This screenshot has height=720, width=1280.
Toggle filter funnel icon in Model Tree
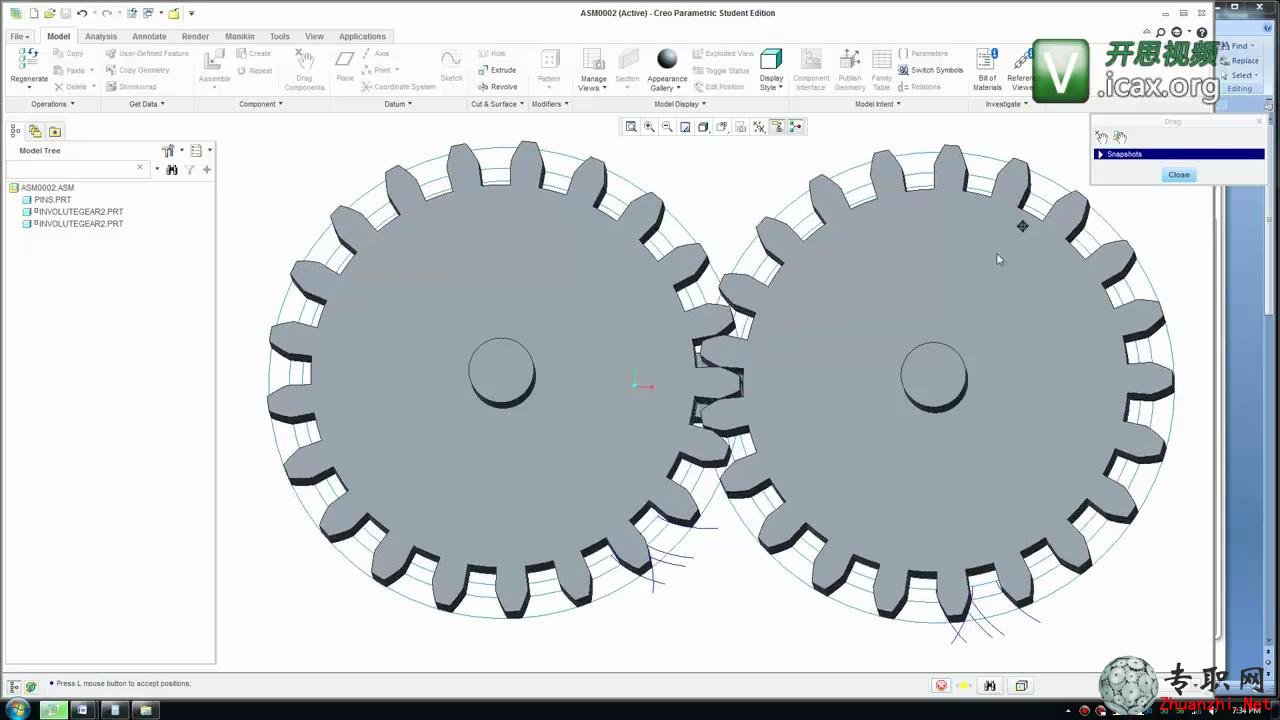click(x=190, y=170)
